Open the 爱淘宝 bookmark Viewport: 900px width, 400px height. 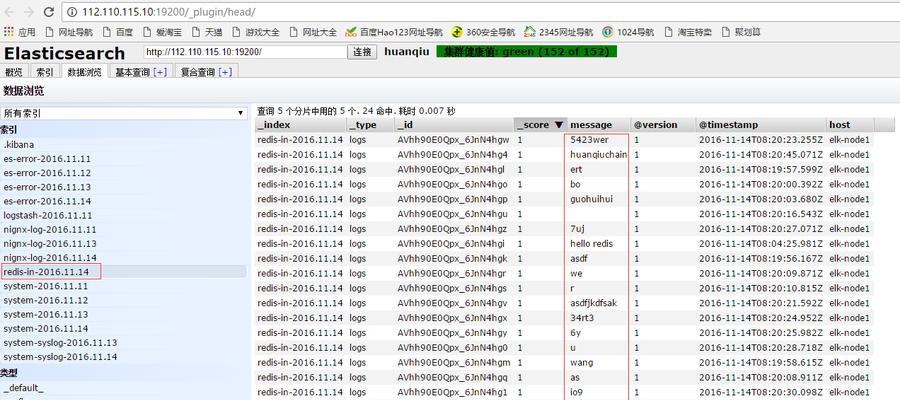163,32
